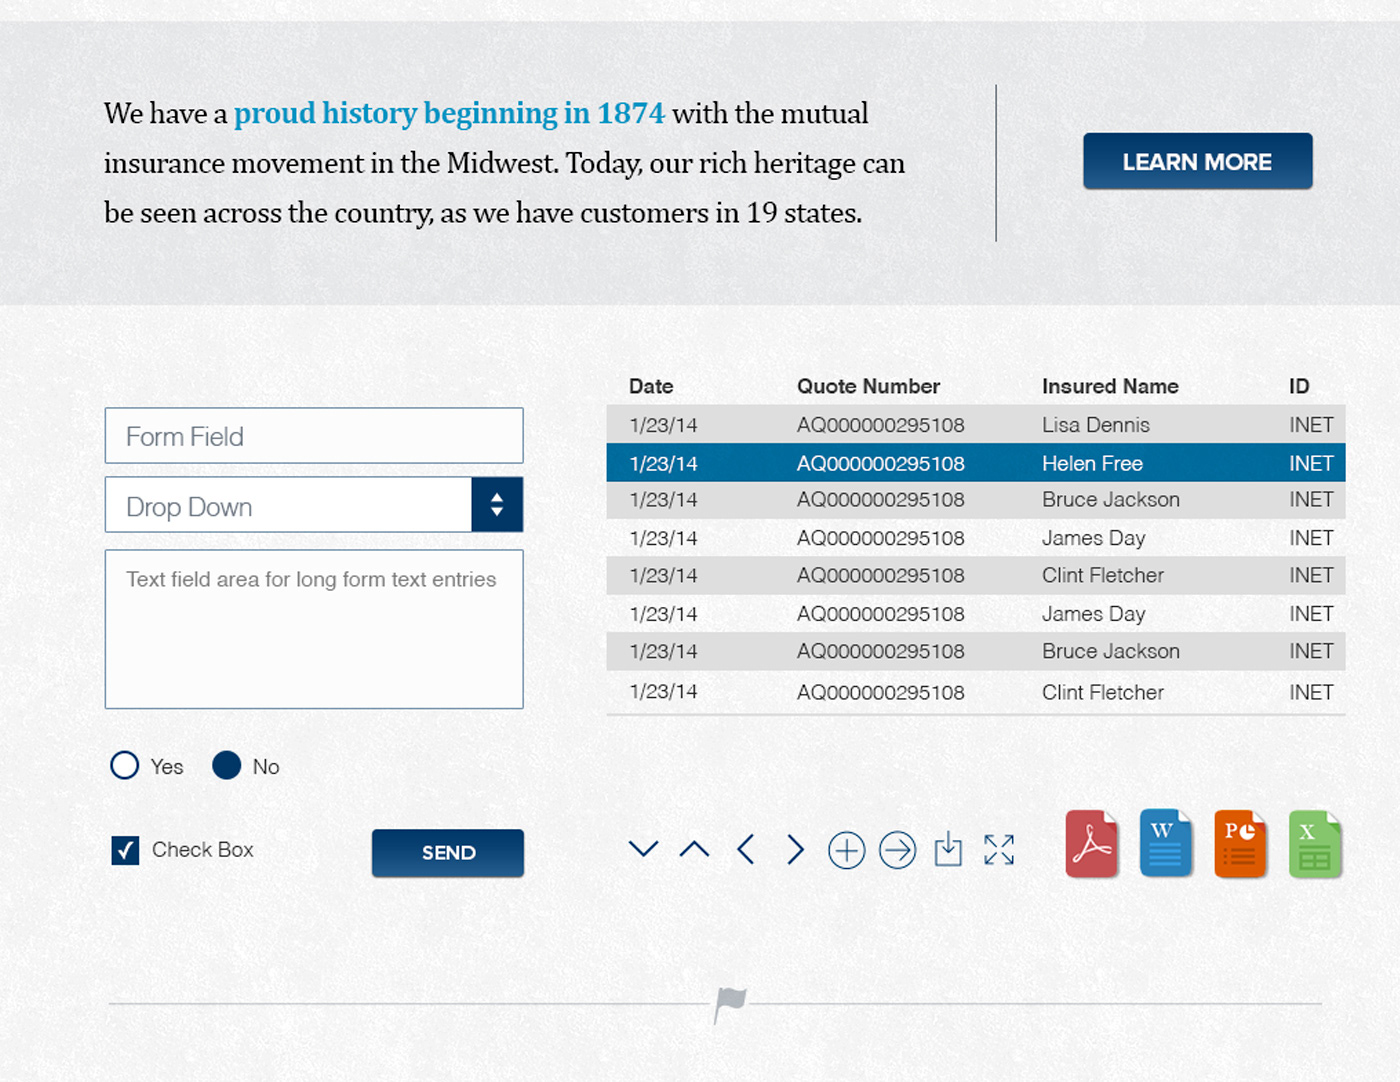Click the long form text area
The height and width of the screenshot is (1082, 1400).
pos(314,629)
